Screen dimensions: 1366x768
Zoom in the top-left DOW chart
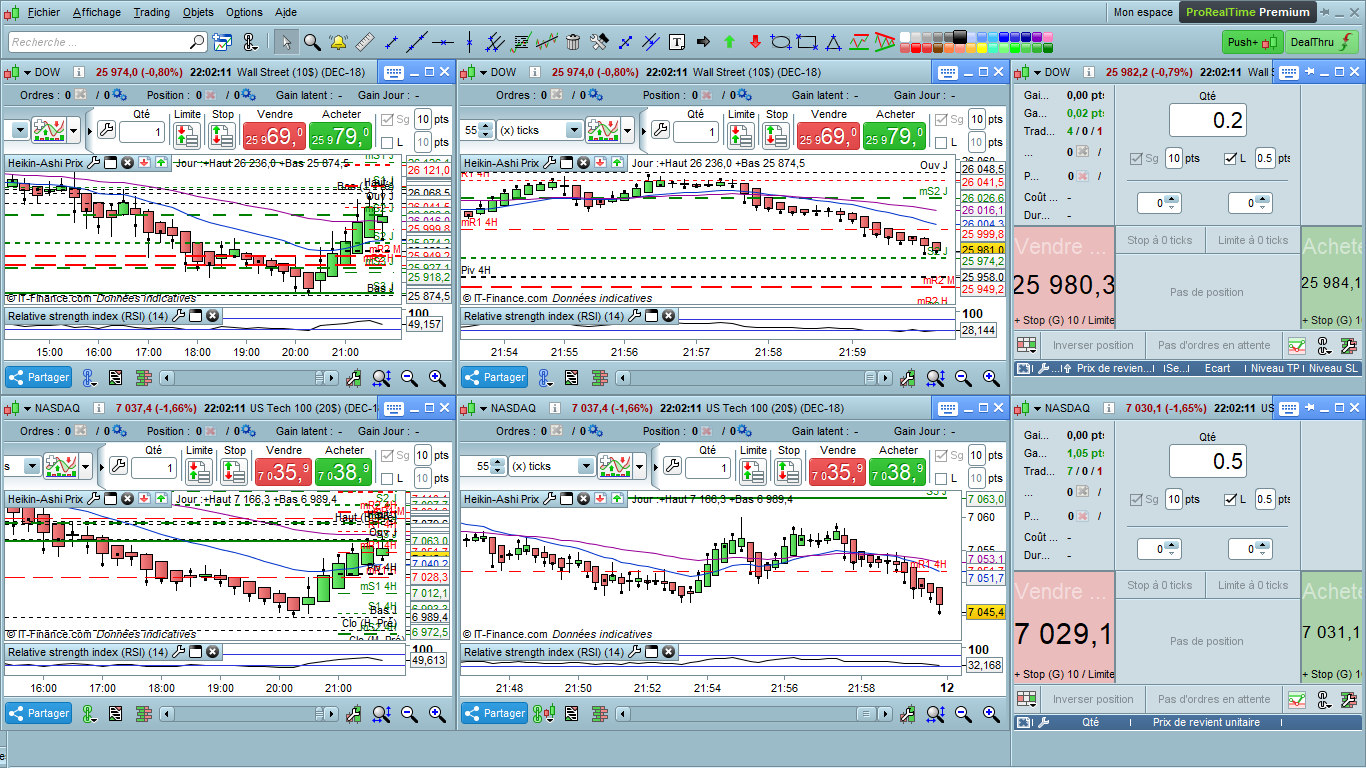[437, 378]
